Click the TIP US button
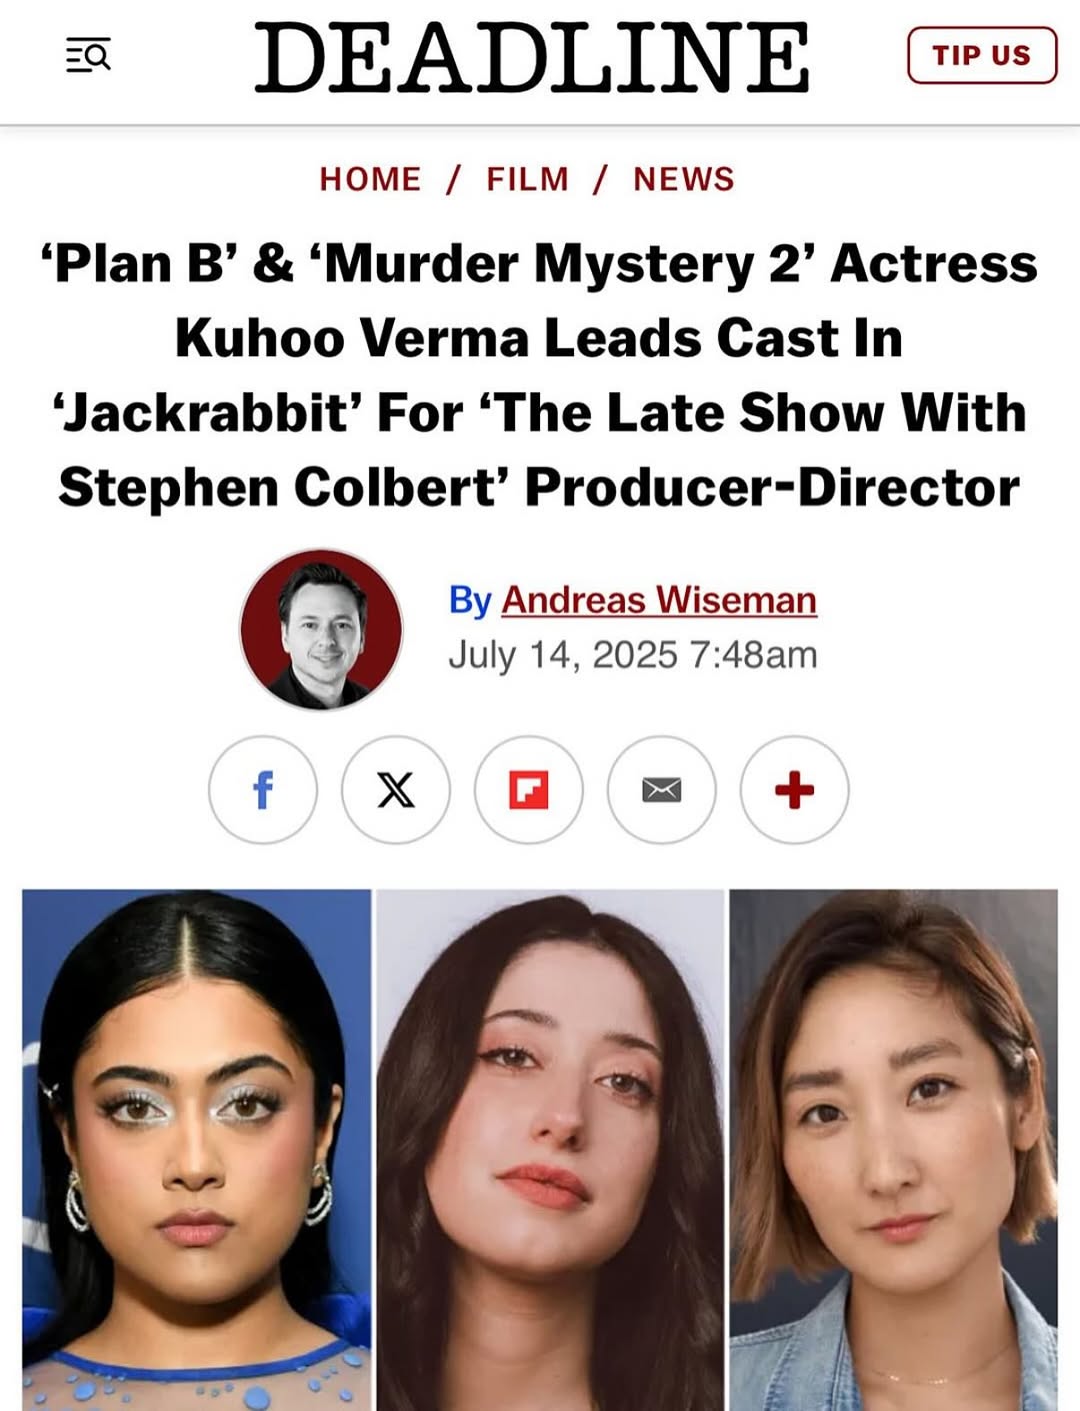This screenshot has height=1411, width=1080. pos(982,55)
